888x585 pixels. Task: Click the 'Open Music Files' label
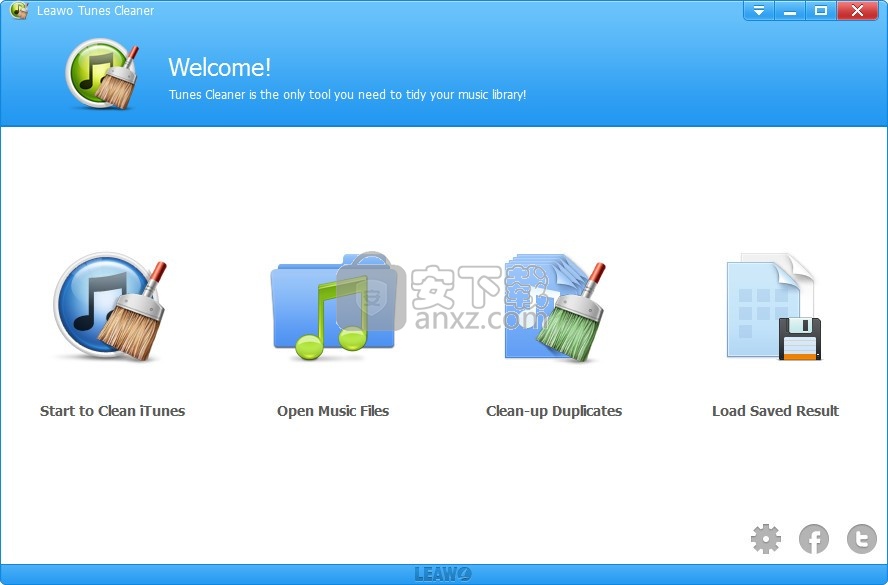click(333, 411)
